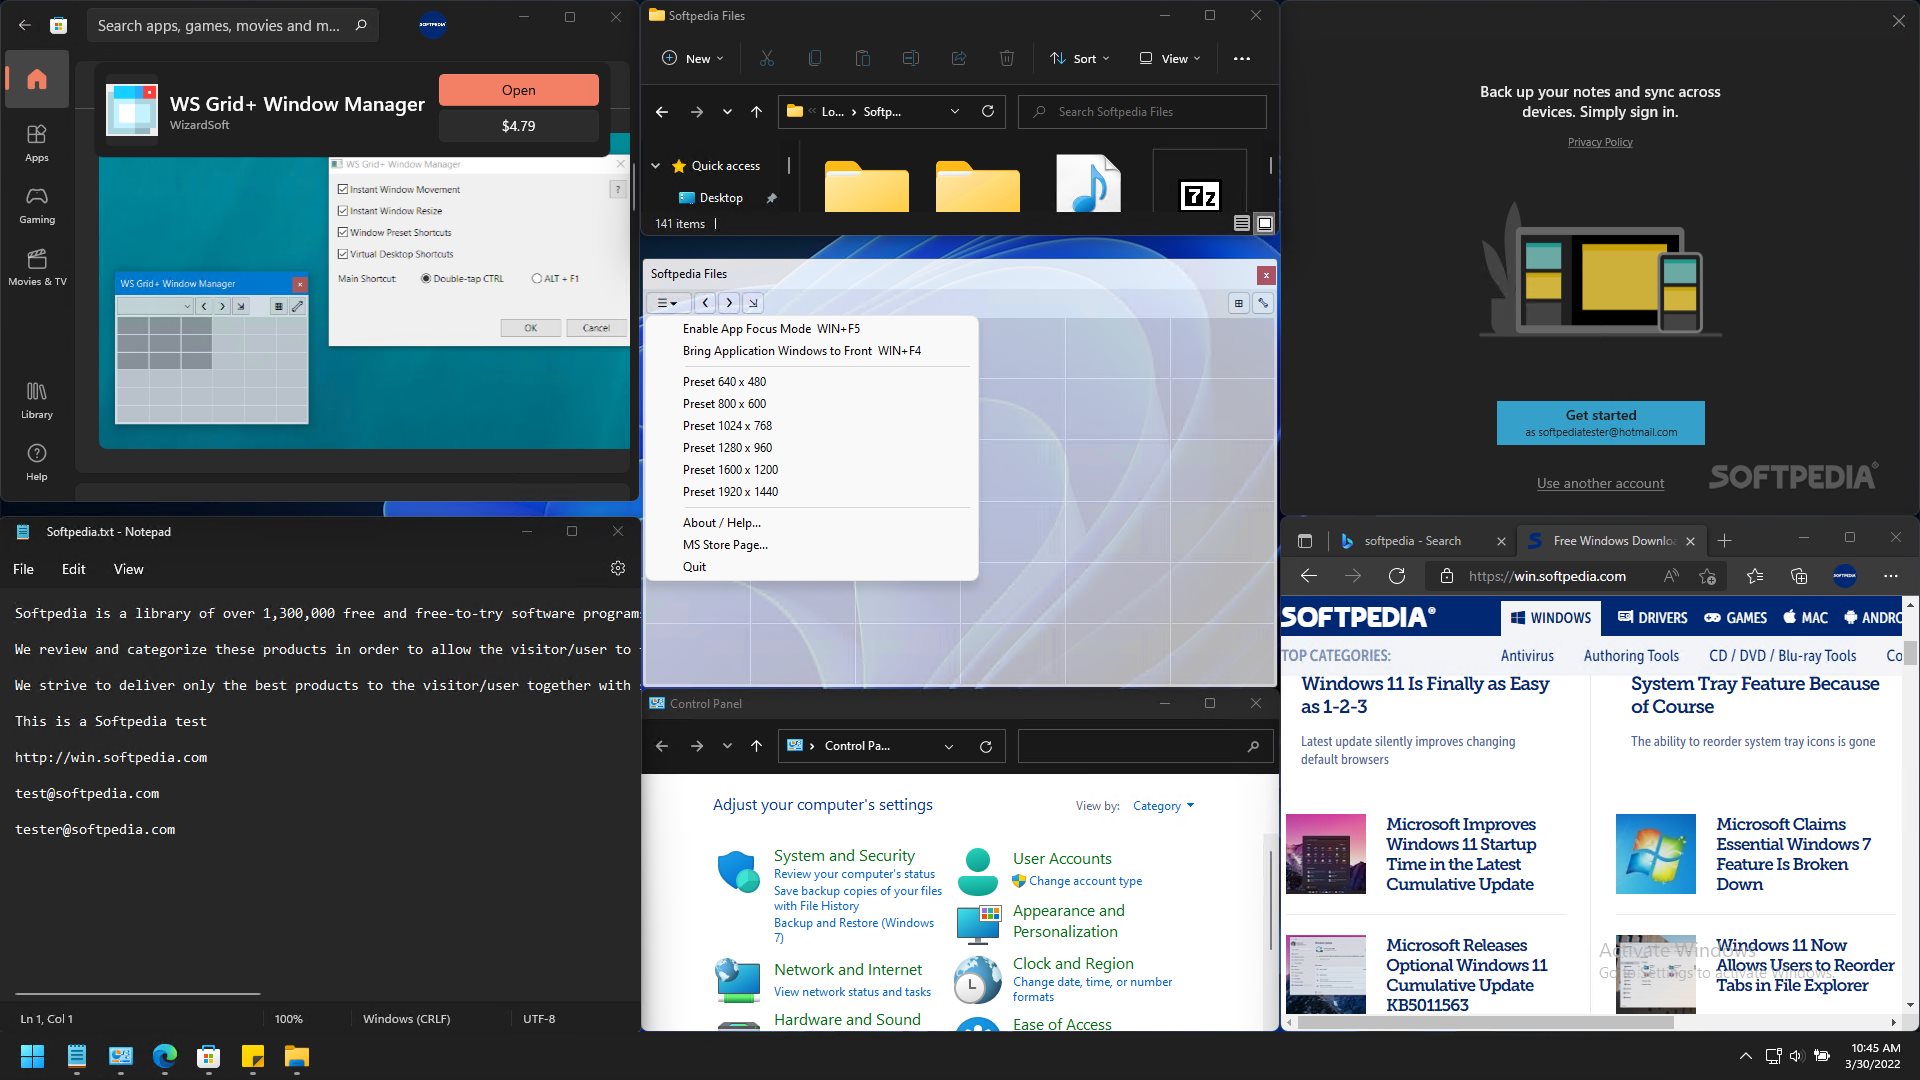Open WS Grid+ app from Store
This screenshot has height=1080, width=1920.
[518, 90]
